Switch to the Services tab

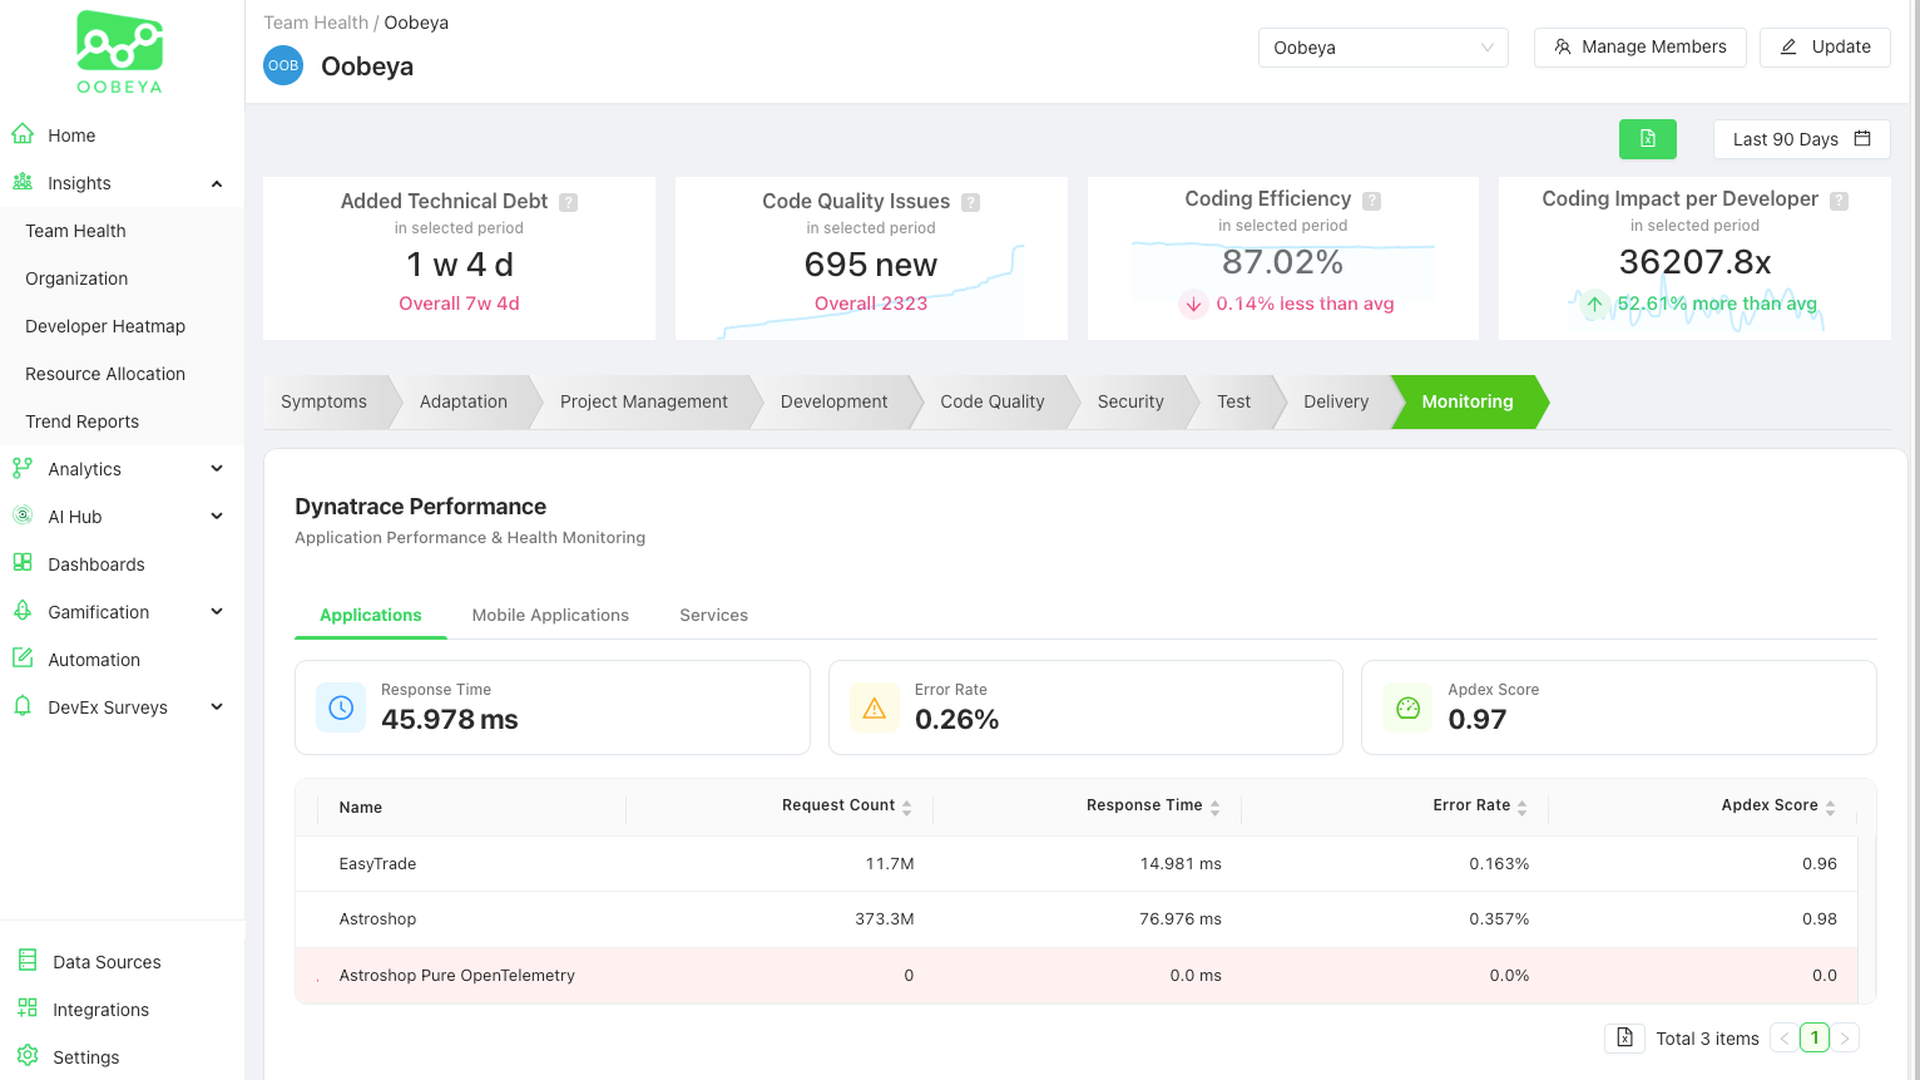pos(714,615)
